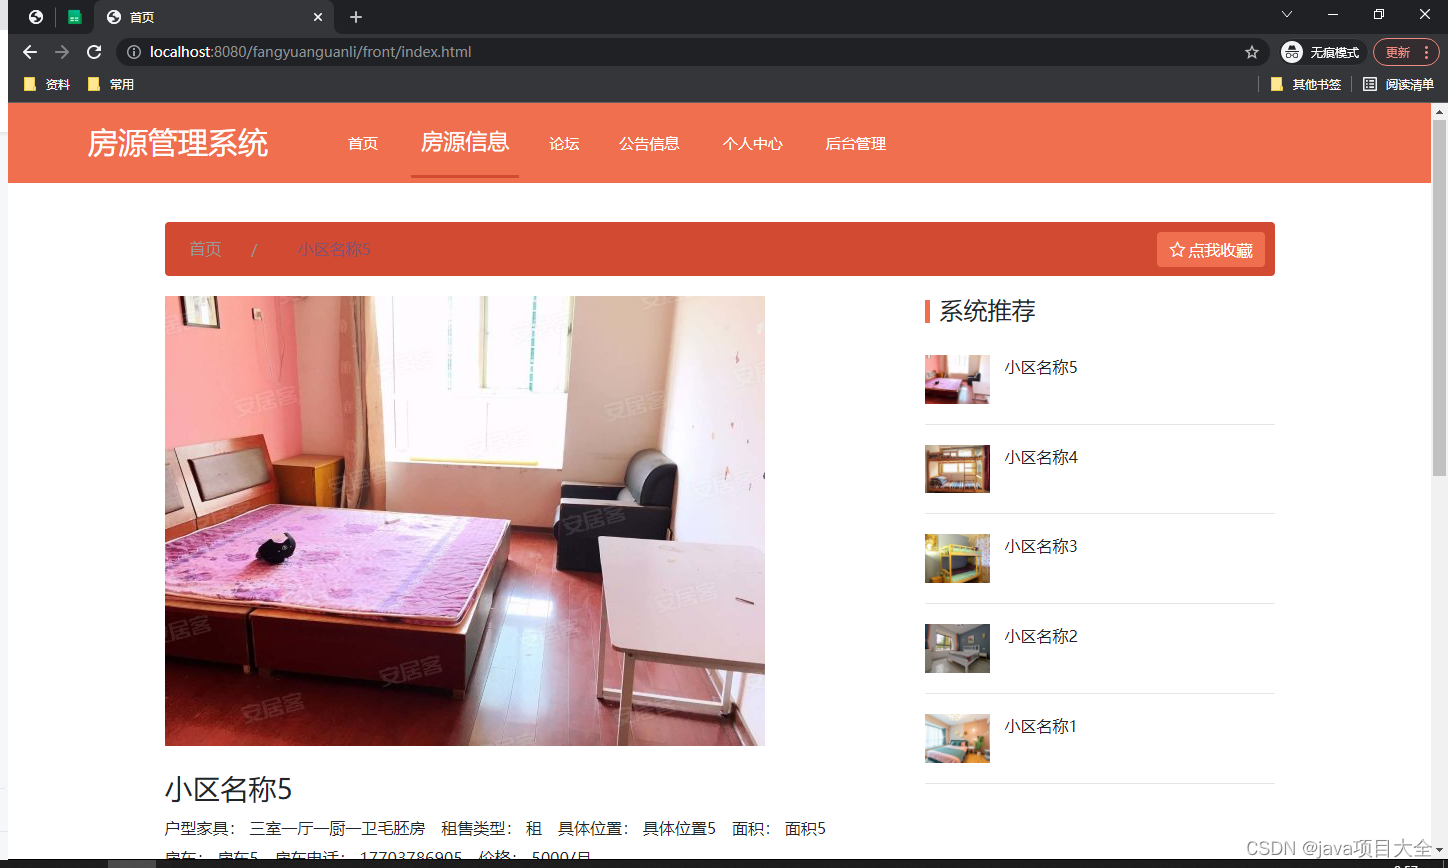The image size is (1448, 868).
Task: Click the 点我收藏 favorite button
Action: point(1211,250)
